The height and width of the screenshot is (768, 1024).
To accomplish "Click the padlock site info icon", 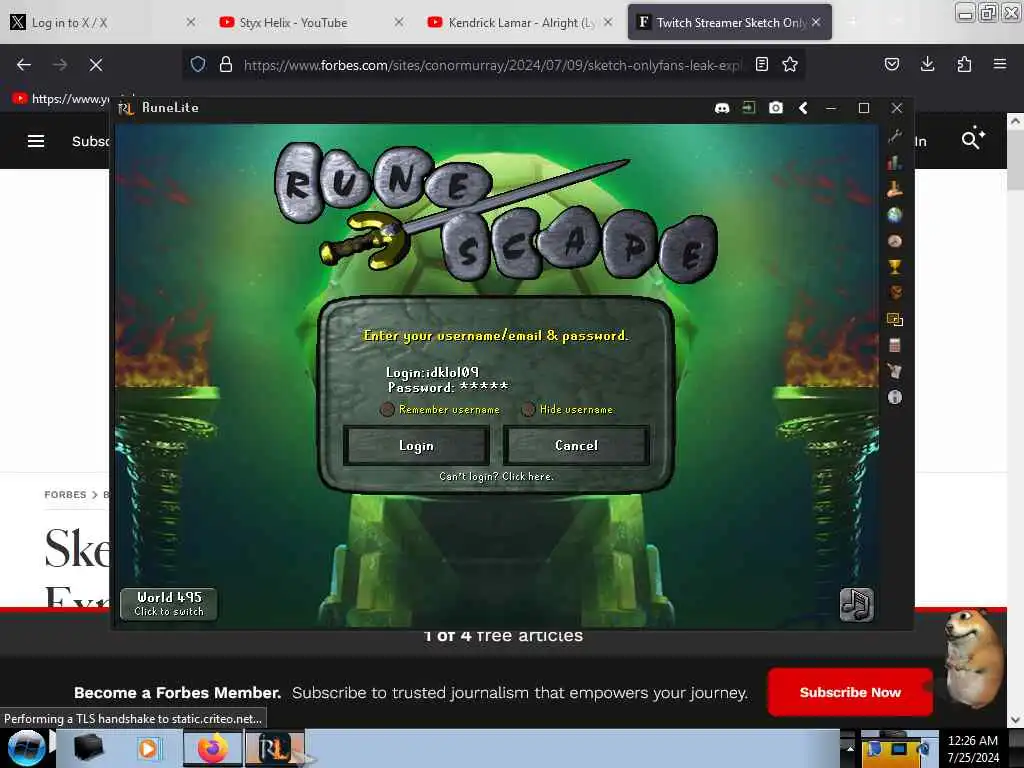I will (x=226, y=65).
